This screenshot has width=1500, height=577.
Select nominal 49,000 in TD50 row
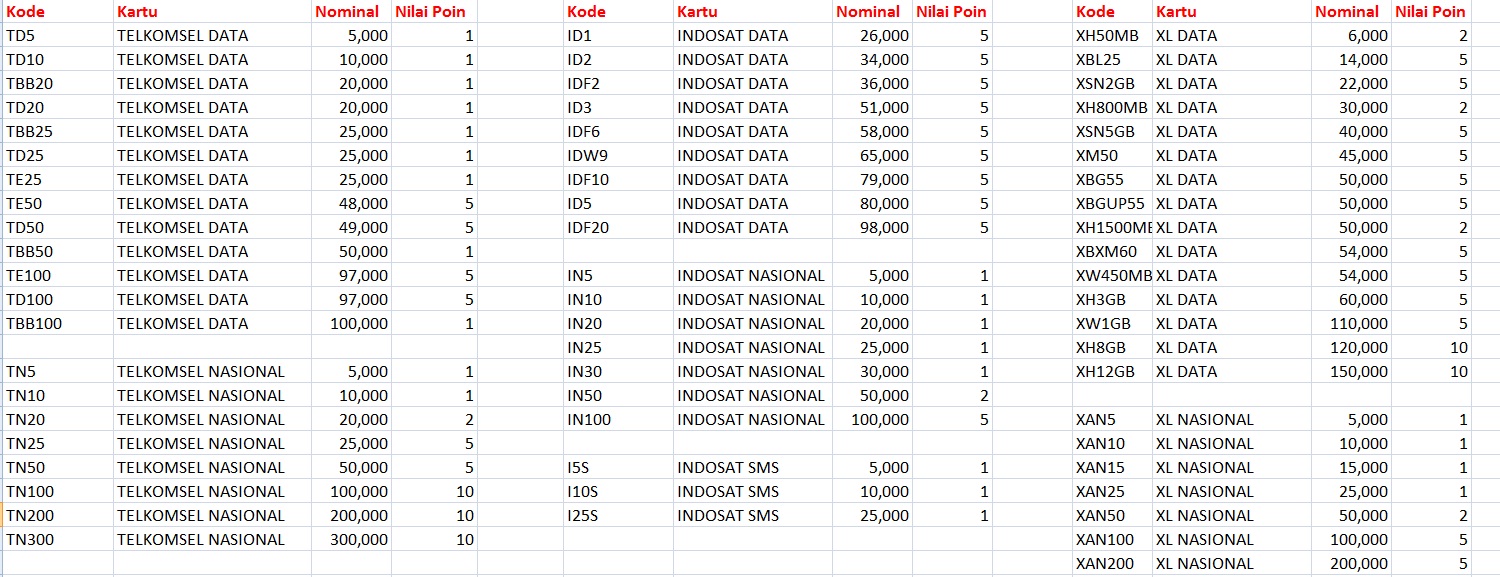(351, 227)
